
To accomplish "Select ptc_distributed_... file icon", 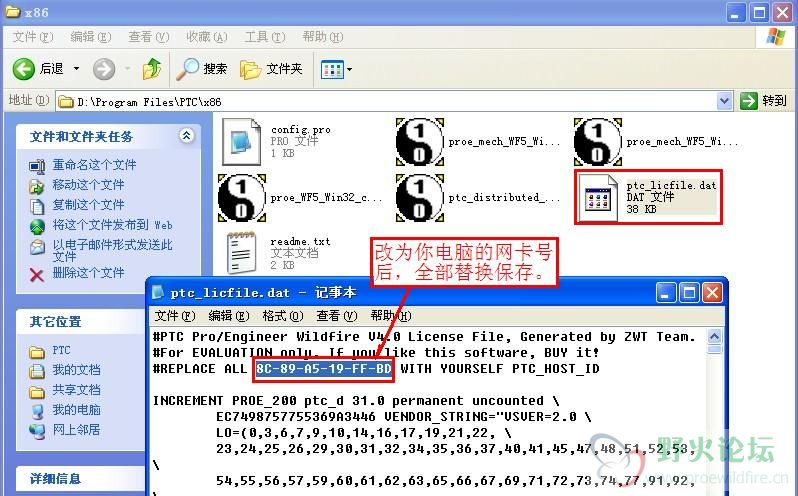I will pos(419,198).
